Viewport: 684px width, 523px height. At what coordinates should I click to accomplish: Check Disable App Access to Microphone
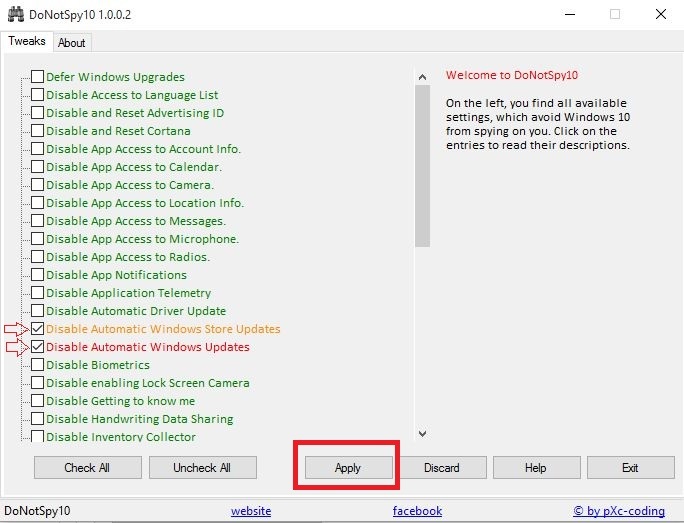38,239
